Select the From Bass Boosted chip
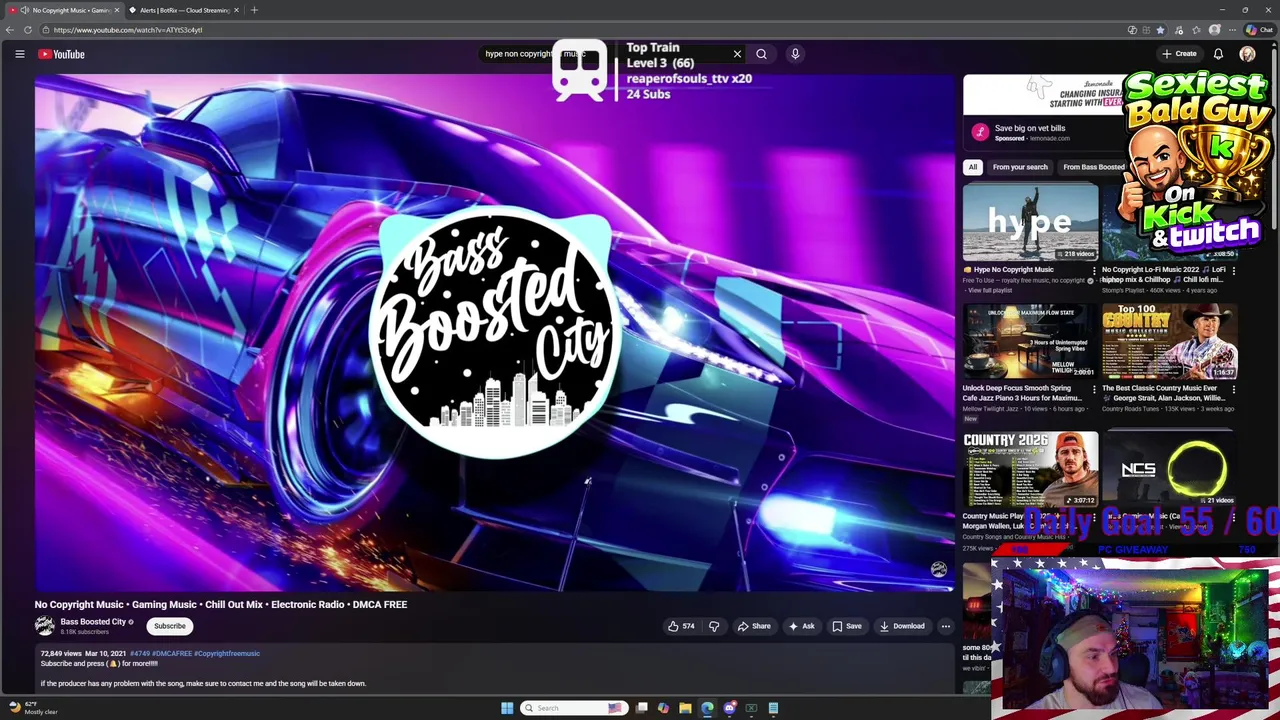1280x720 pixels. [x=1093, y=167]
